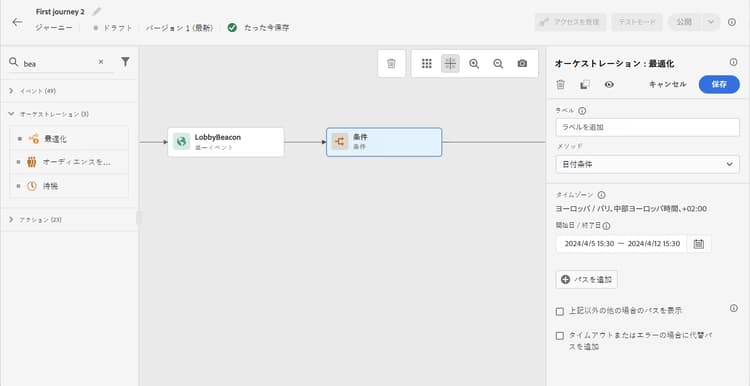Select the 最適化 activity icon

click(x=33, y=139)
